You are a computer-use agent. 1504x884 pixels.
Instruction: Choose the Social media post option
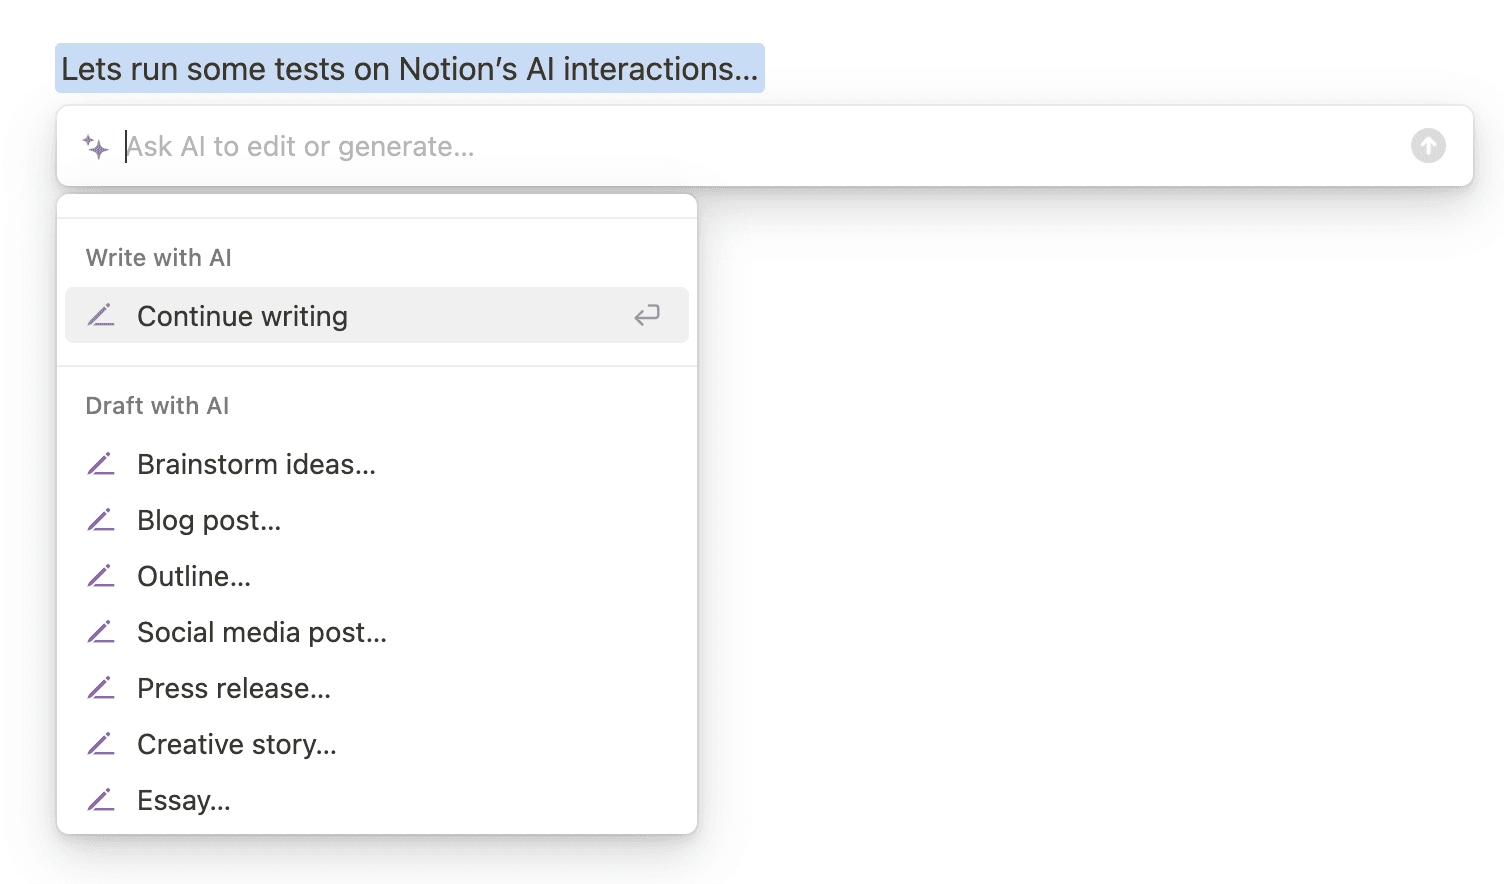[377, 632]
